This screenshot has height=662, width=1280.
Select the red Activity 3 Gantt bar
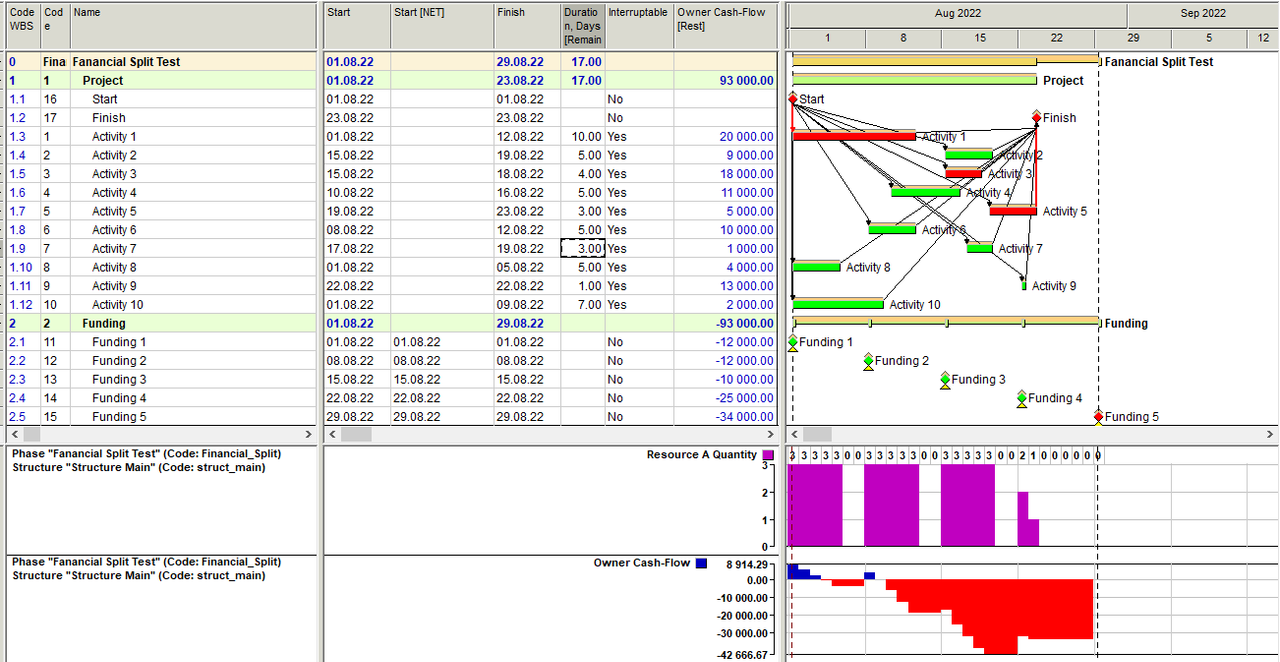(964, 174)
